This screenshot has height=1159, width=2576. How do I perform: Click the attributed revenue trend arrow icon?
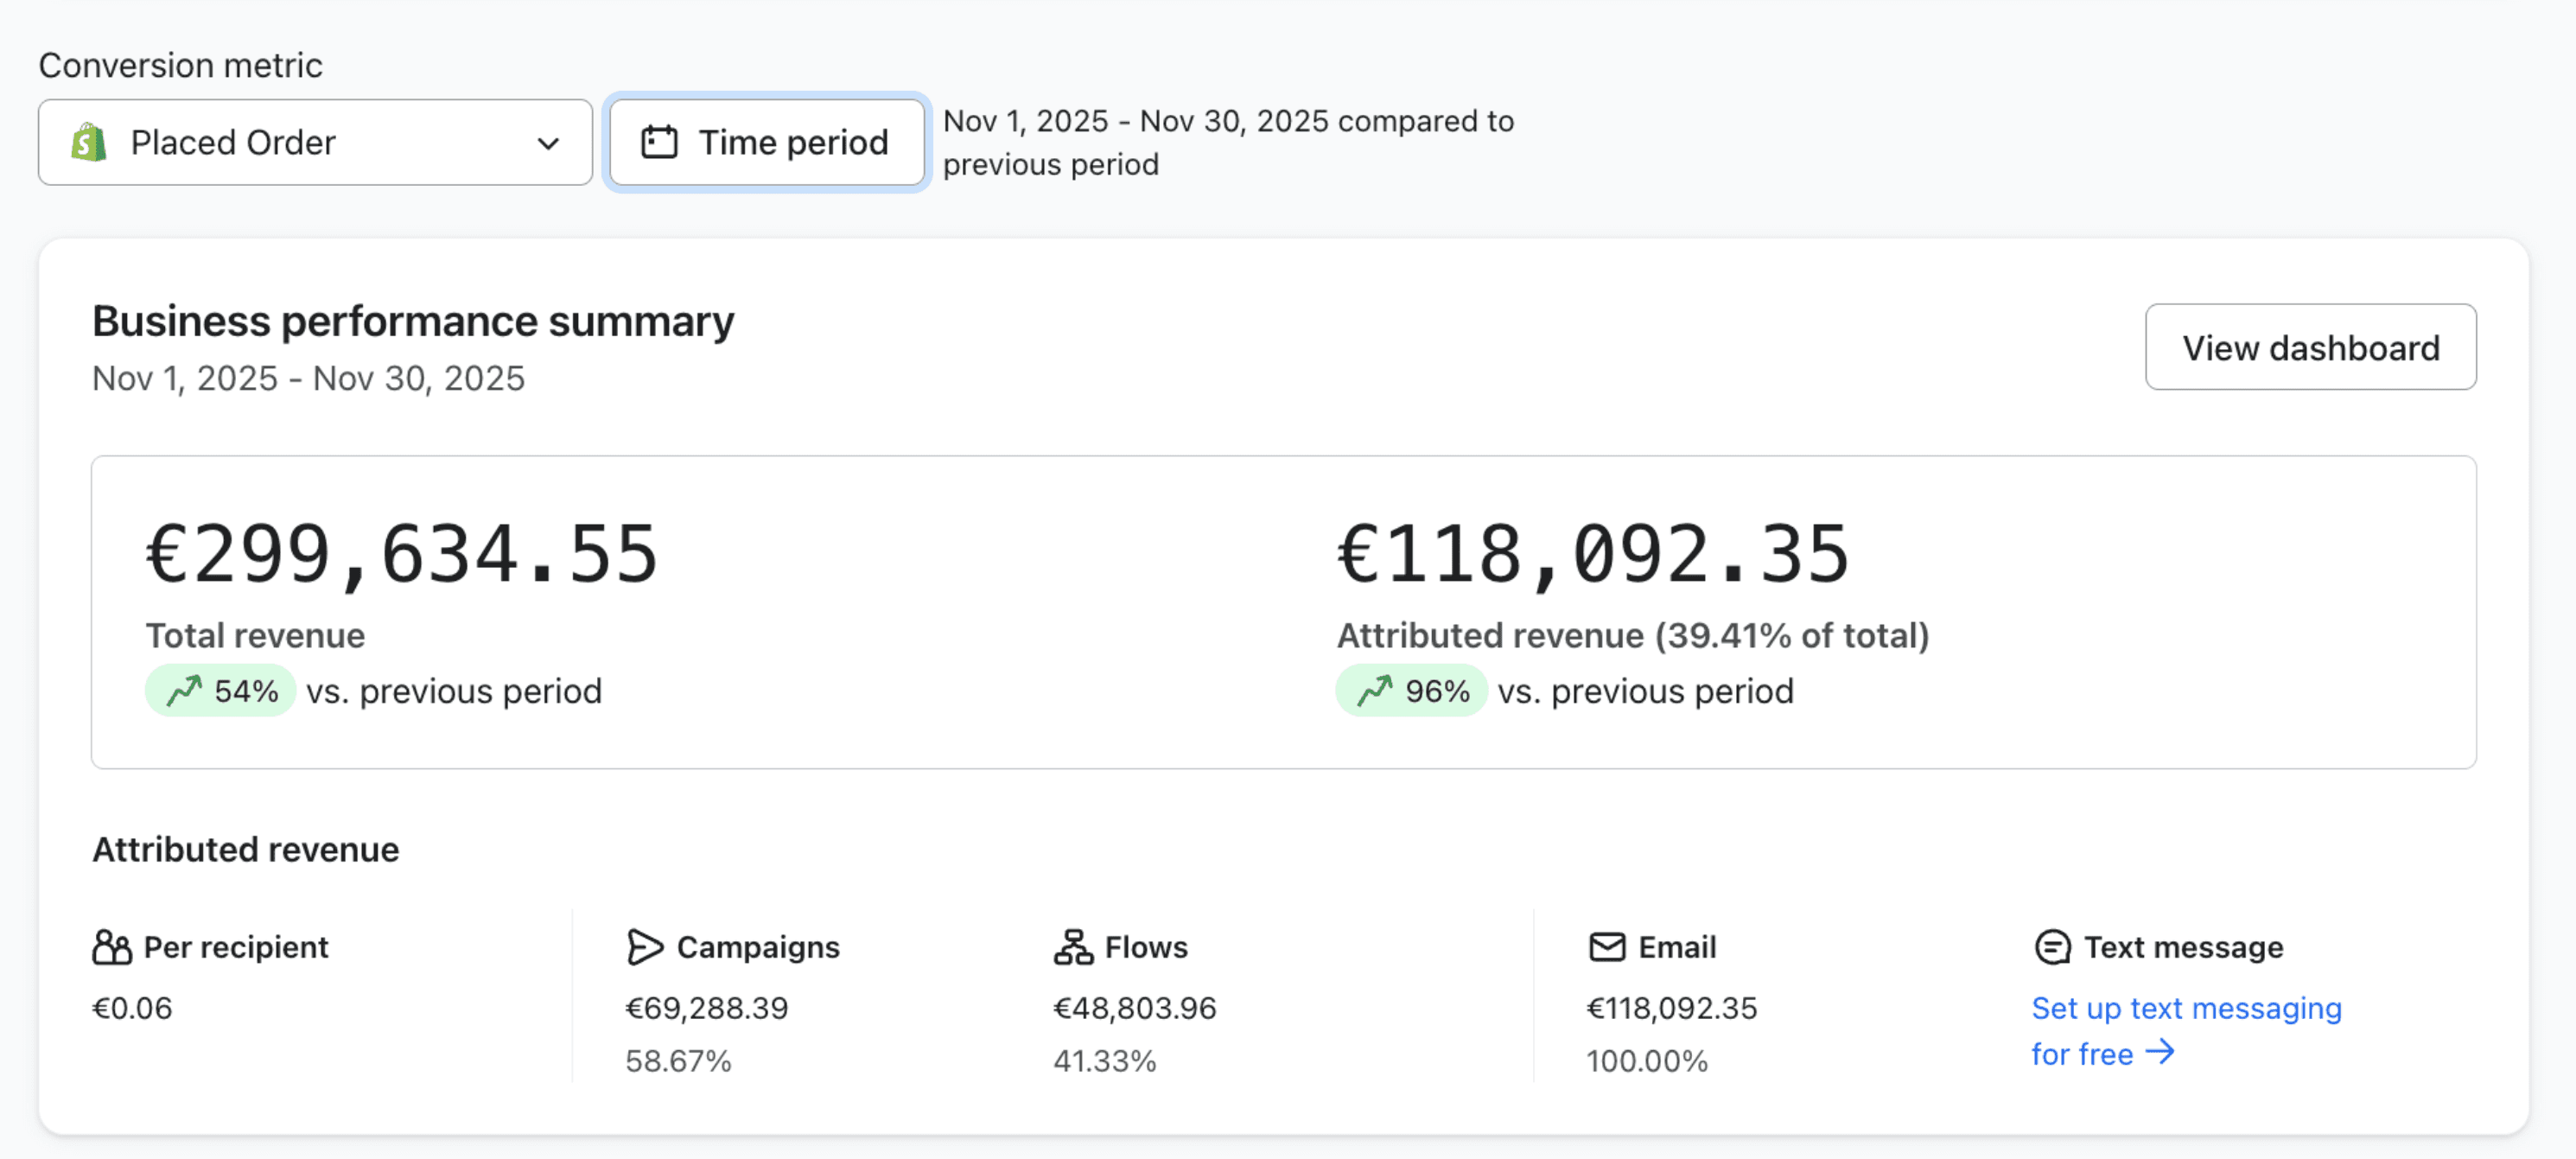[1374, 690]
